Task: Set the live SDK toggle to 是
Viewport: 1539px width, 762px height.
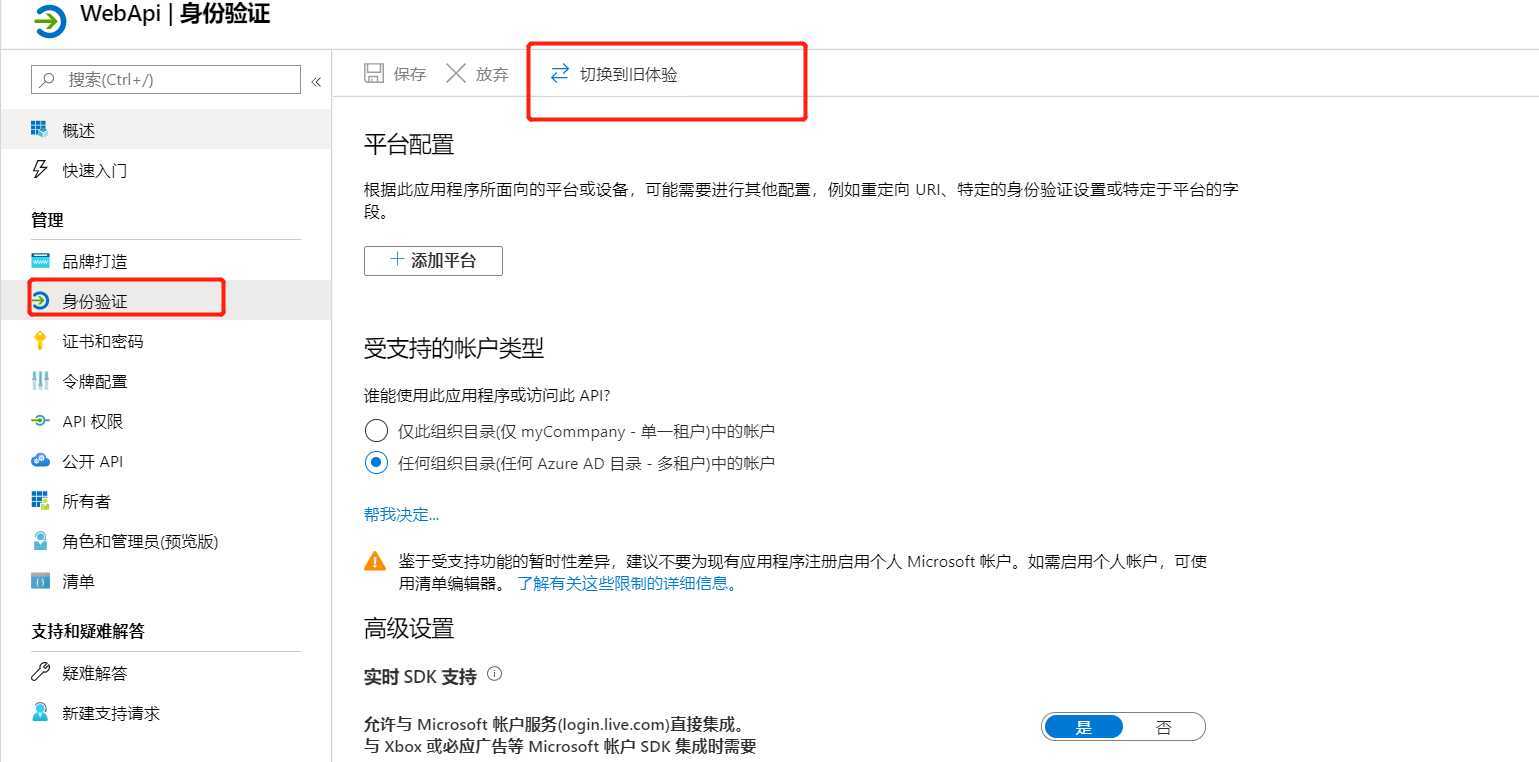Action: [1083, 727]
